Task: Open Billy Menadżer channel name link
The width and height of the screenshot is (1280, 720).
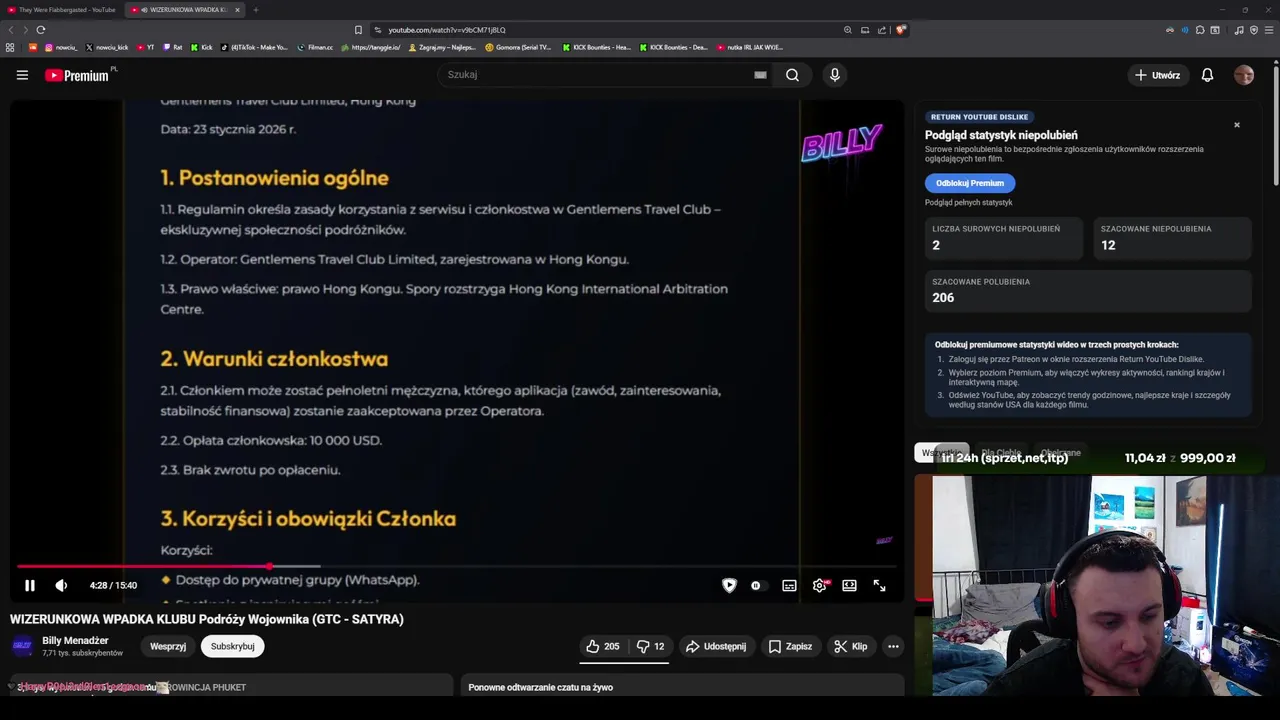Action: click(75, 641)
